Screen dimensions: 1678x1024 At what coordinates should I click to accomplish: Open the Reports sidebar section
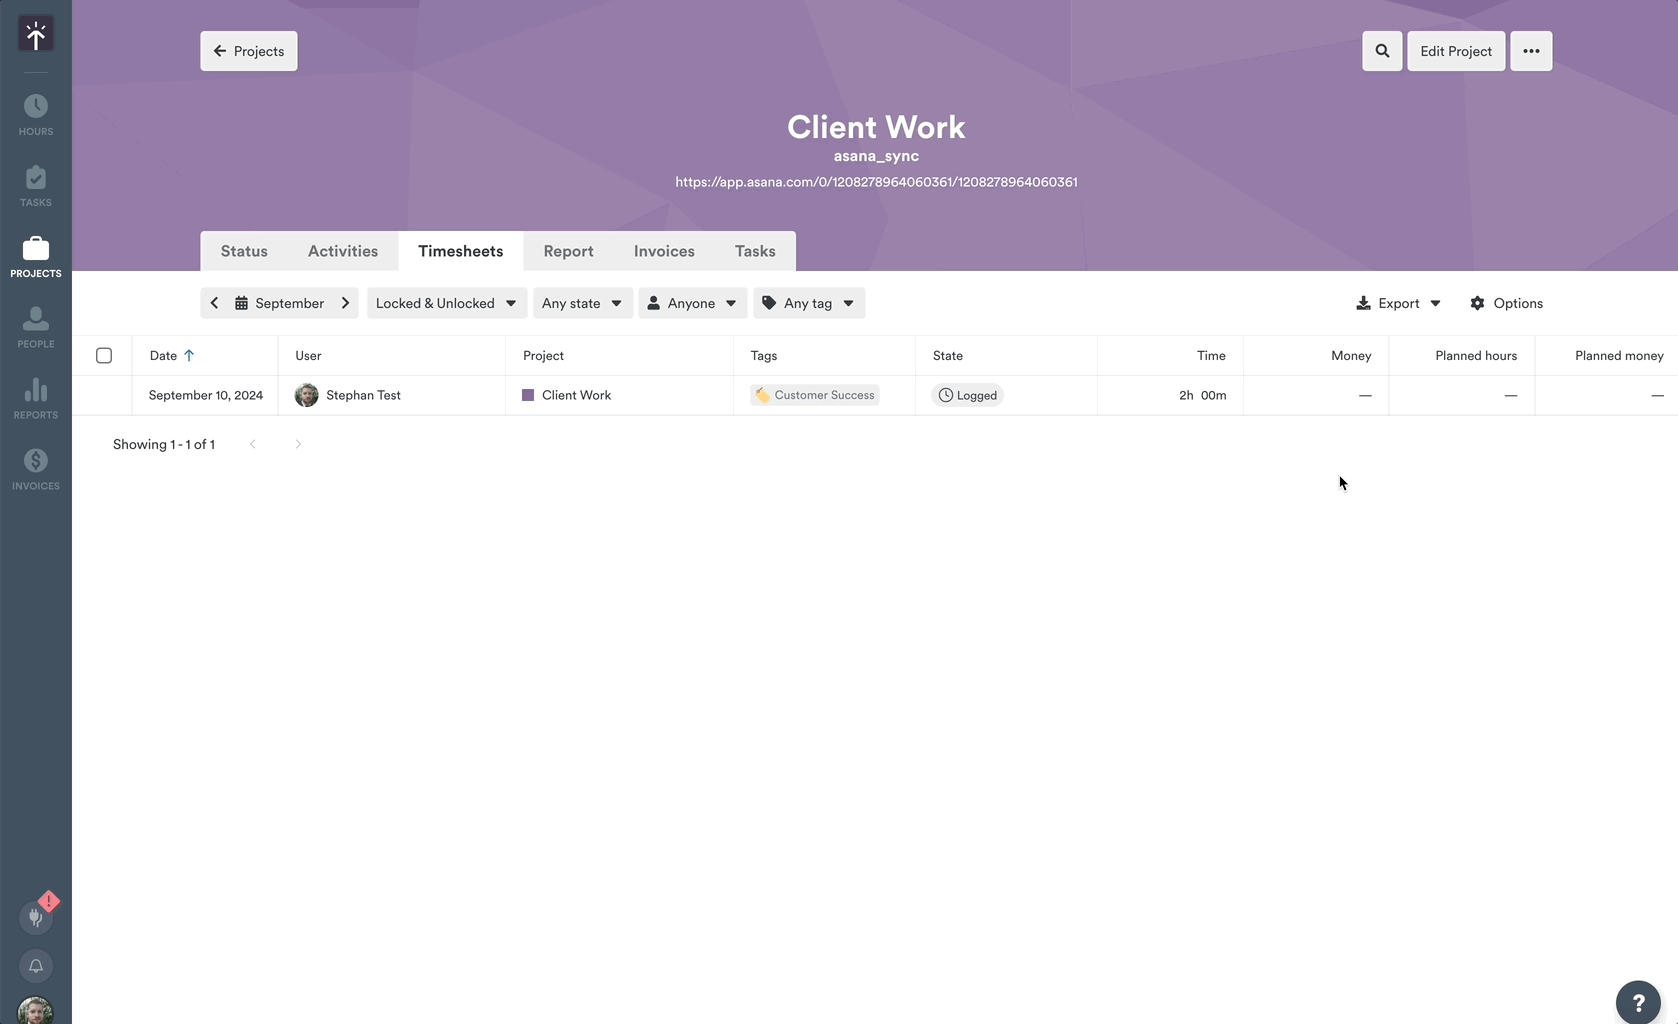(x=36, y=399)
